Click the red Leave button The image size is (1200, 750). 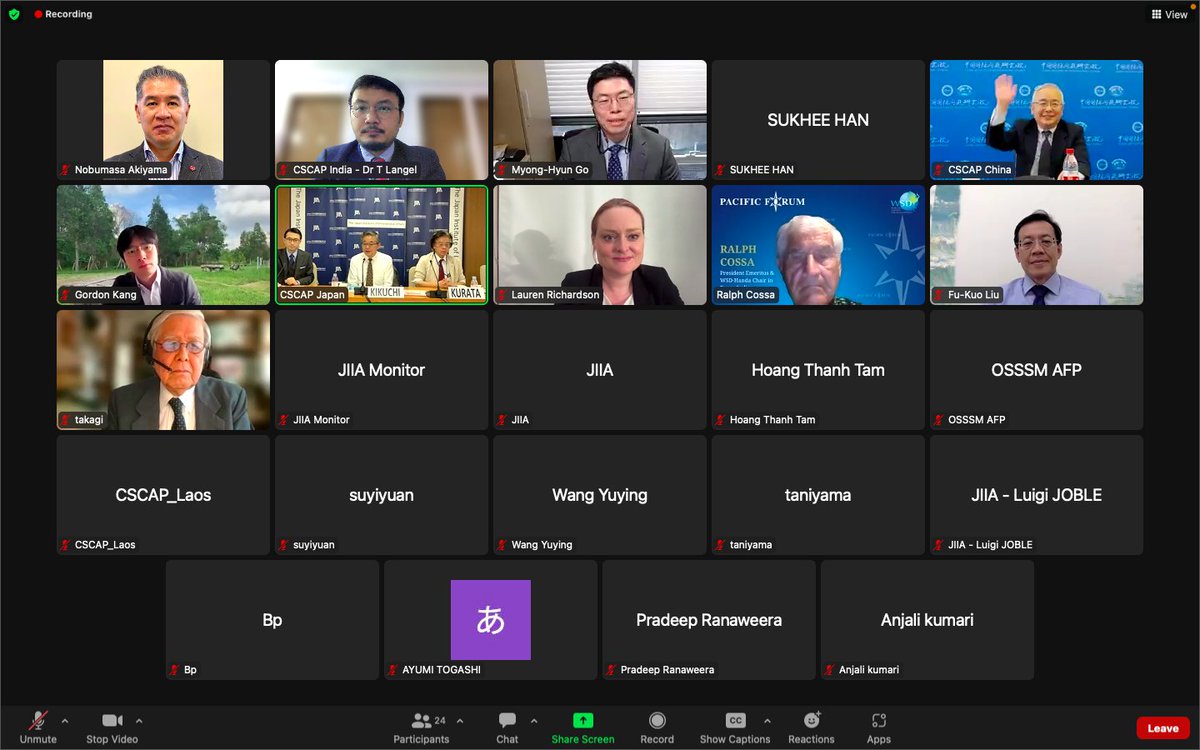pos(1163,728)
